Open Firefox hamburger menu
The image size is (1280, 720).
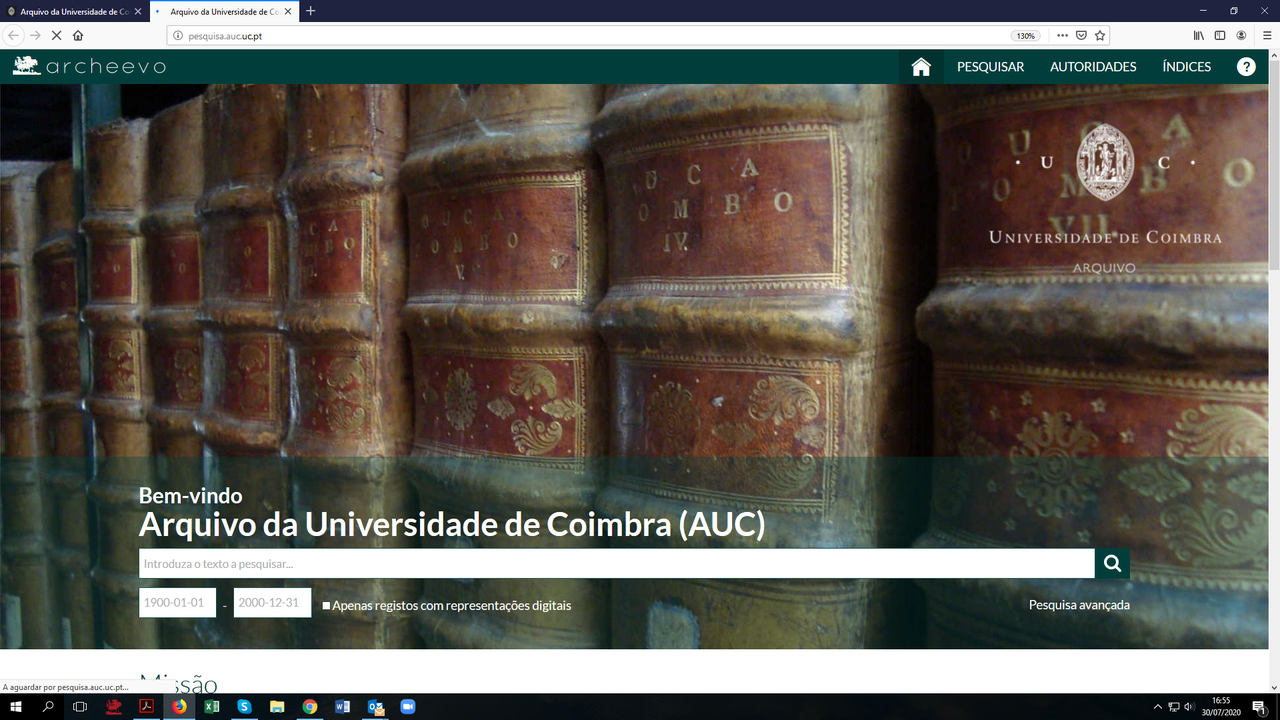[1267, 35]
